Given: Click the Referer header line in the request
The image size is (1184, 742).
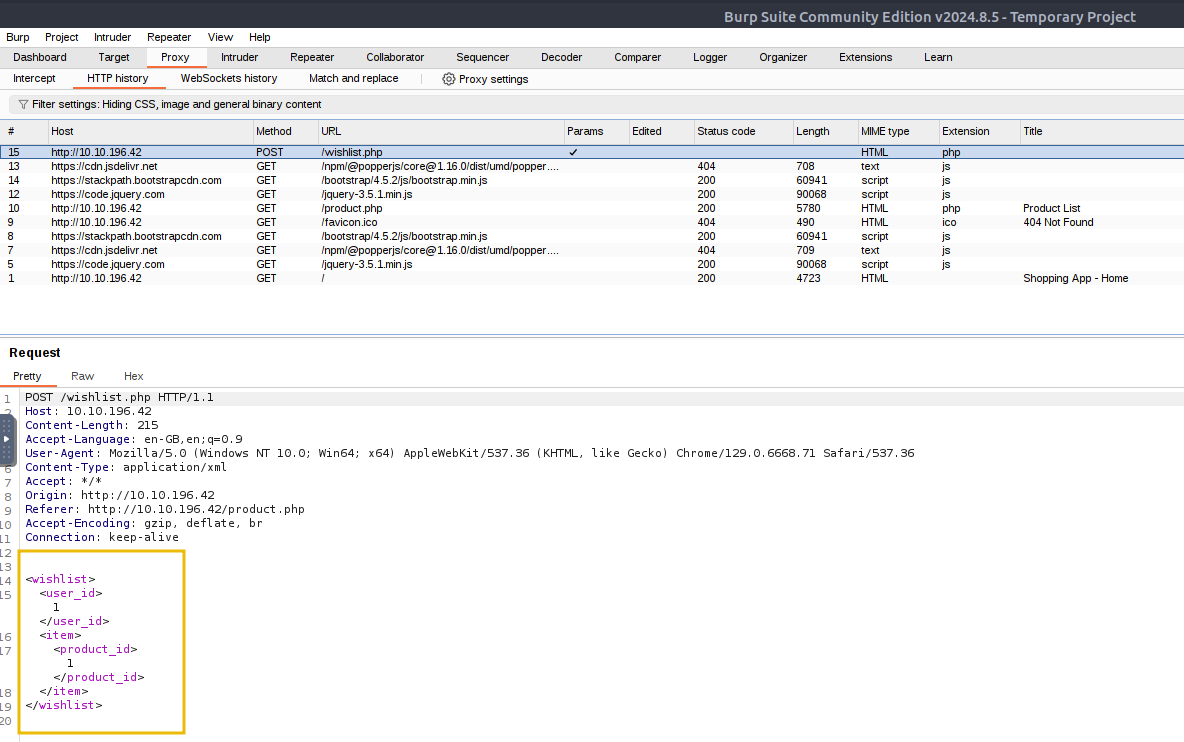Looking at the screenshot, I should click(165, 510).
